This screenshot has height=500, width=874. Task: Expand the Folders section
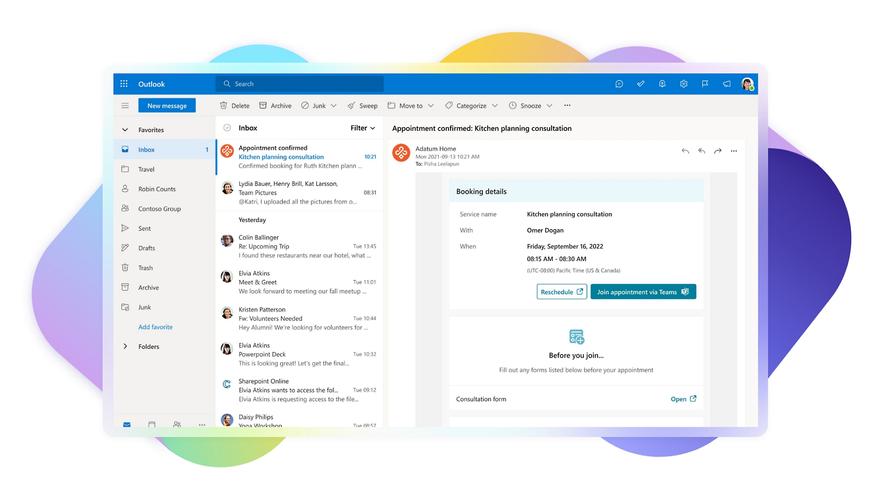pyautogui.click(x=125, y=346)
